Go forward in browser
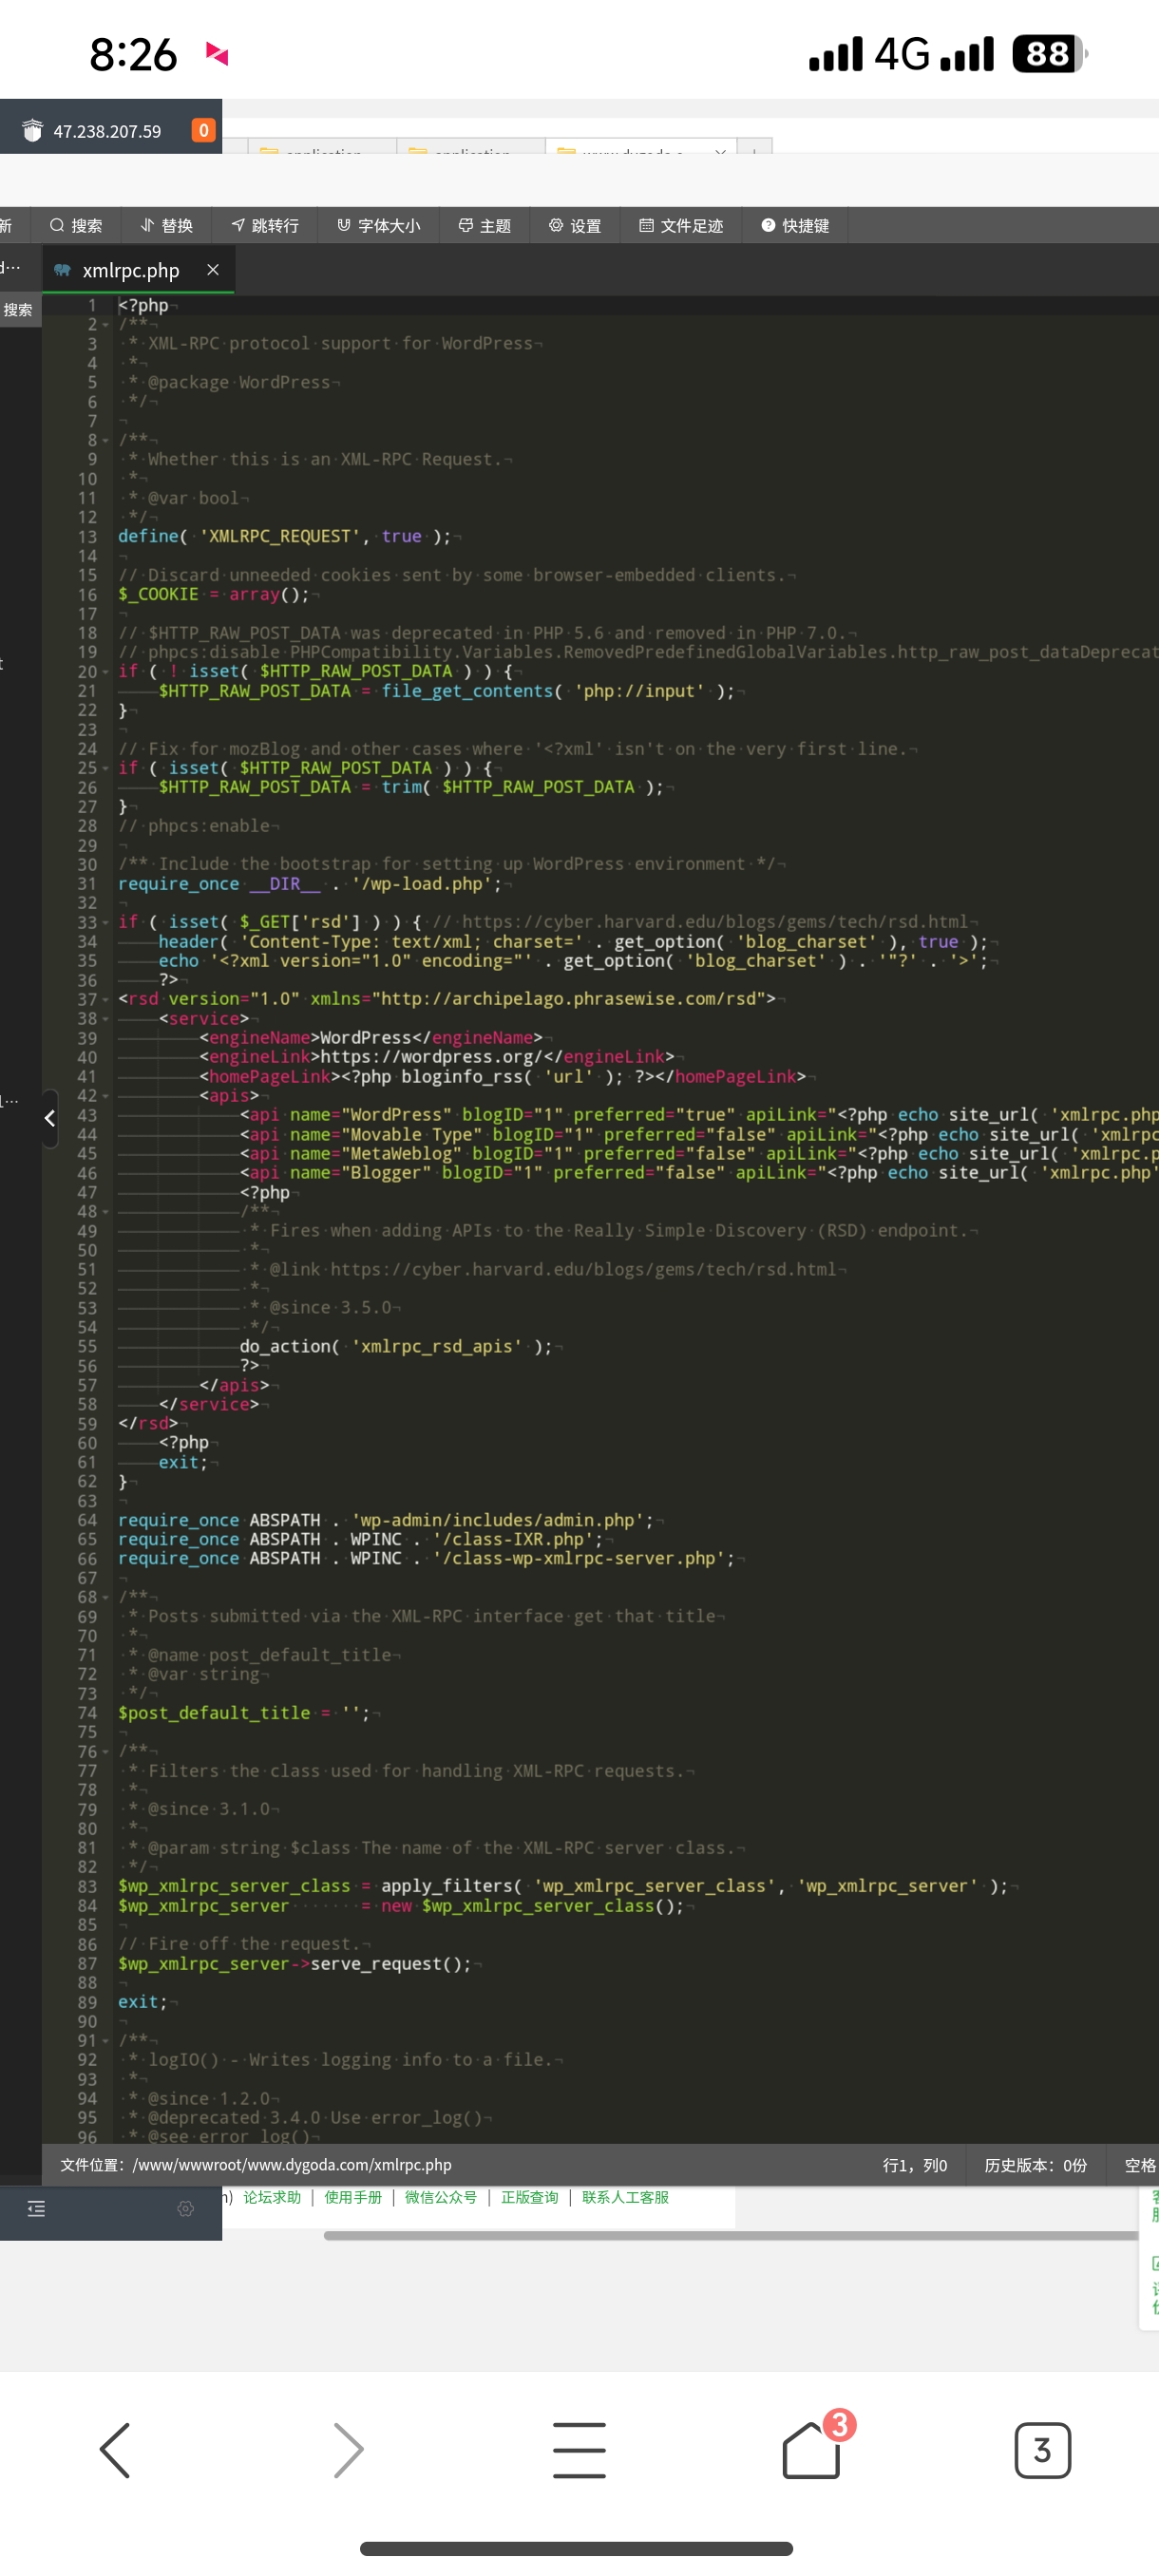Image resolution: width=1159 pixels, height=2576 pixels. click(347, 2450)
